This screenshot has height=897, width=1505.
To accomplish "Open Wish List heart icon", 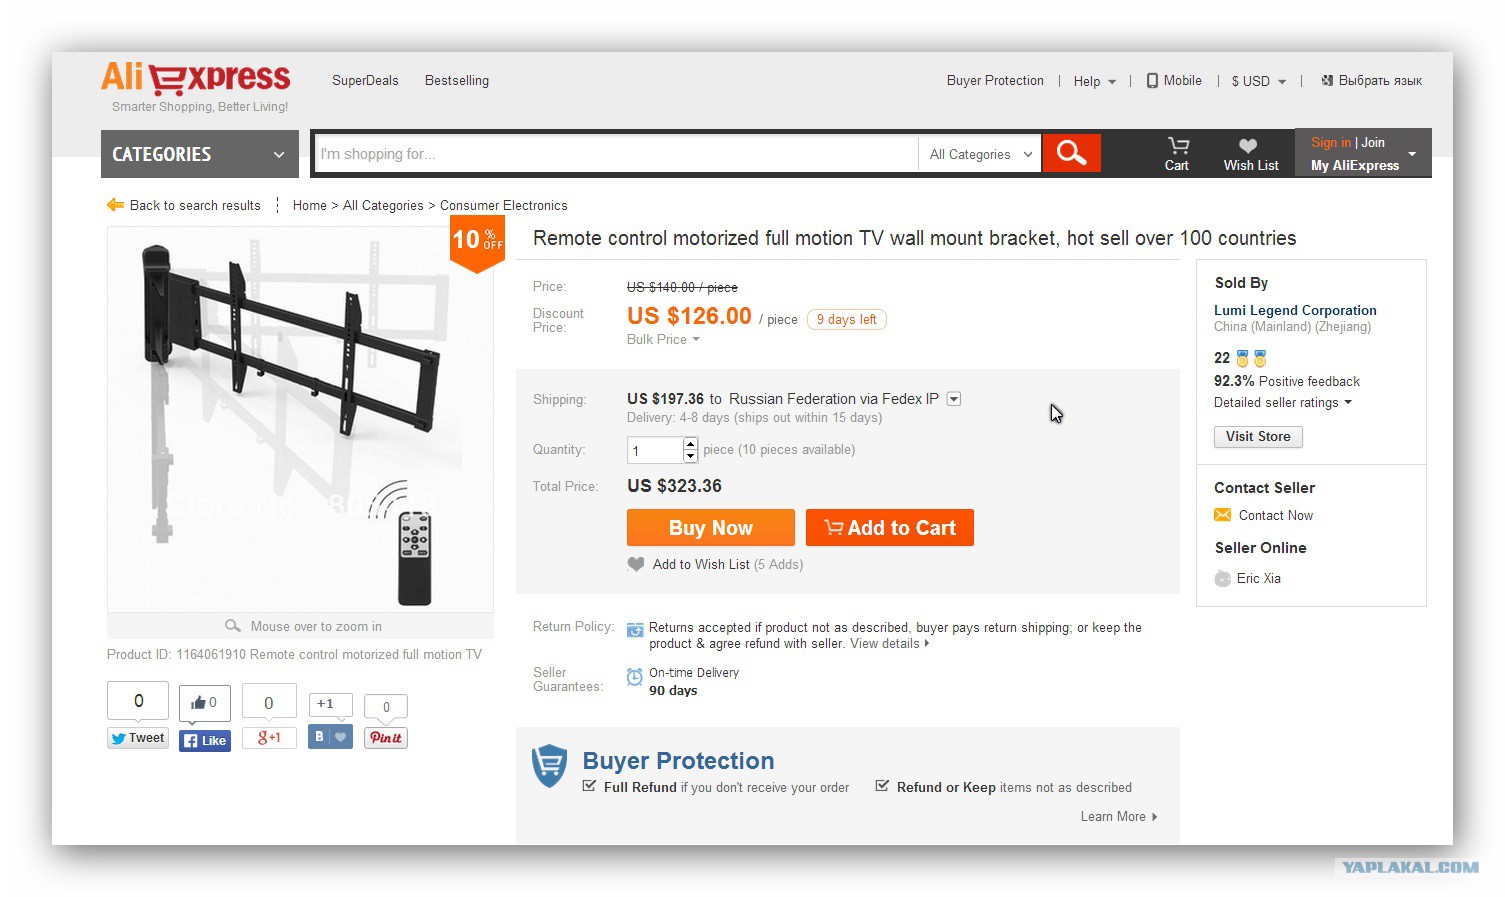I will coord(1247,146).
